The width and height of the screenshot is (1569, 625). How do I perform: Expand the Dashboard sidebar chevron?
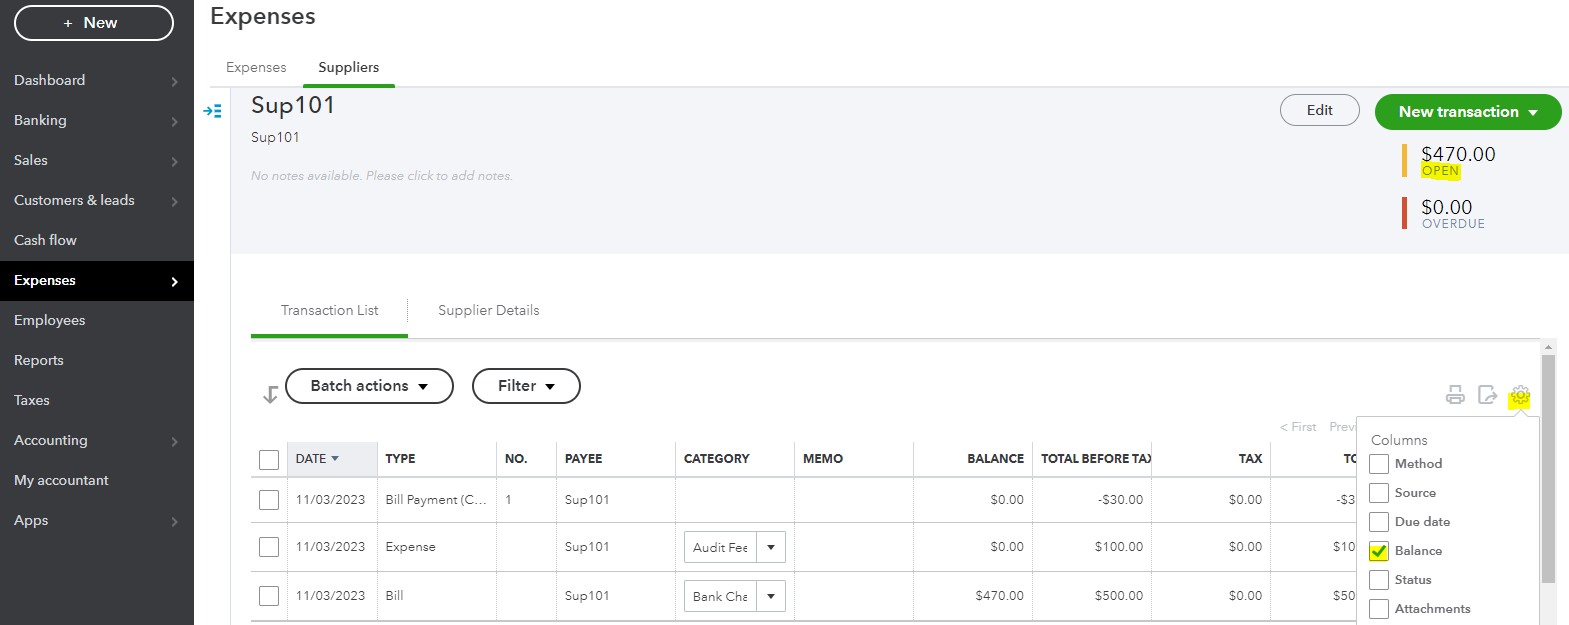(x=174, y=81)
